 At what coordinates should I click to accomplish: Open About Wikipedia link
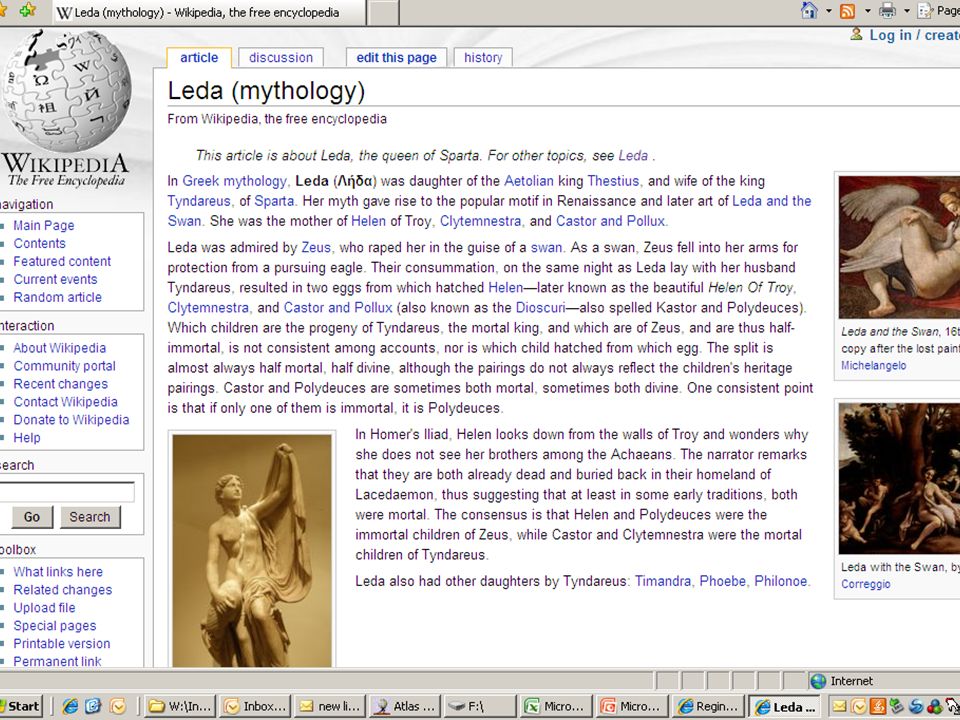click(x=60, y=348)
